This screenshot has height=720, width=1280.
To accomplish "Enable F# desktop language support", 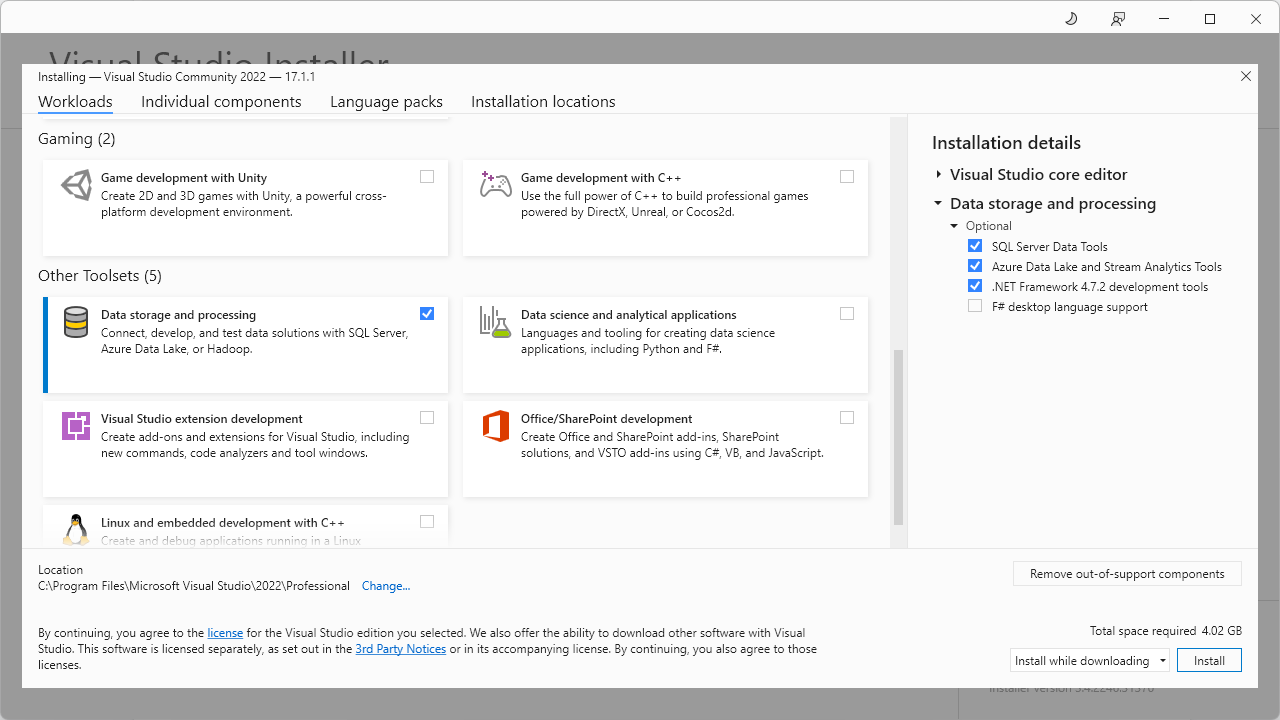I will click(x=975, y=306).
